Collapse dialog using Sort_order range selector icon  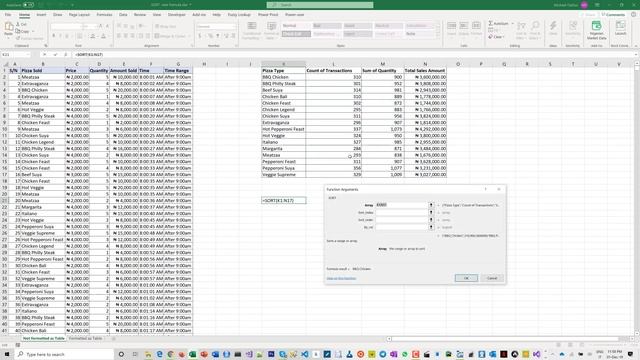point(431,220)
